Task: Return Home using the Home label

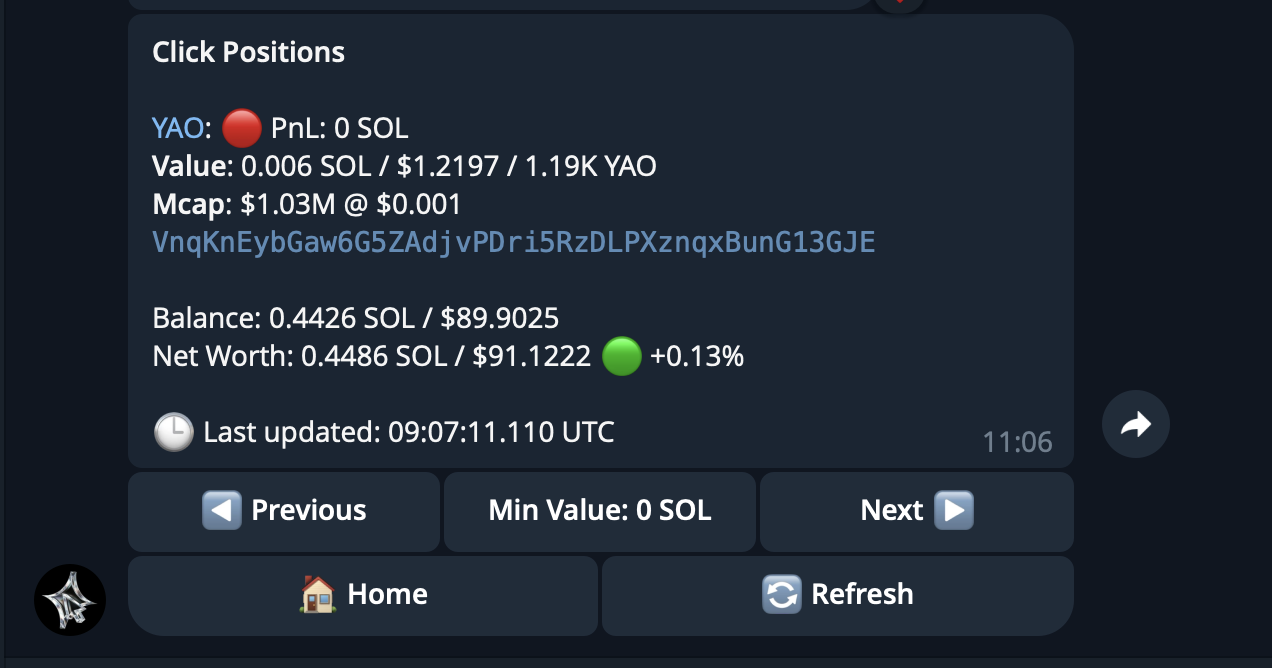Action: pyautogui.click(x=387, y=594)
